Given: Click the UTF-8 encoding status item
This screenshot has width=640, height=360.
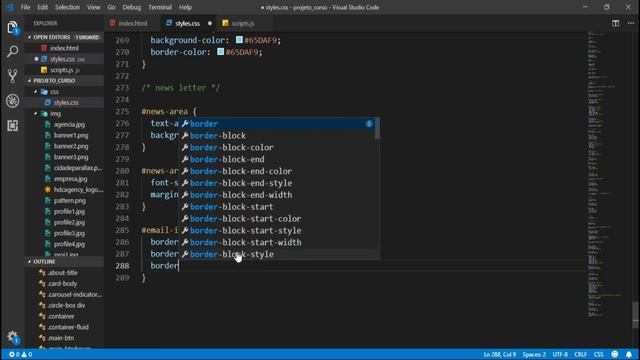Looking at the screenshot, I should pos(560,354).
